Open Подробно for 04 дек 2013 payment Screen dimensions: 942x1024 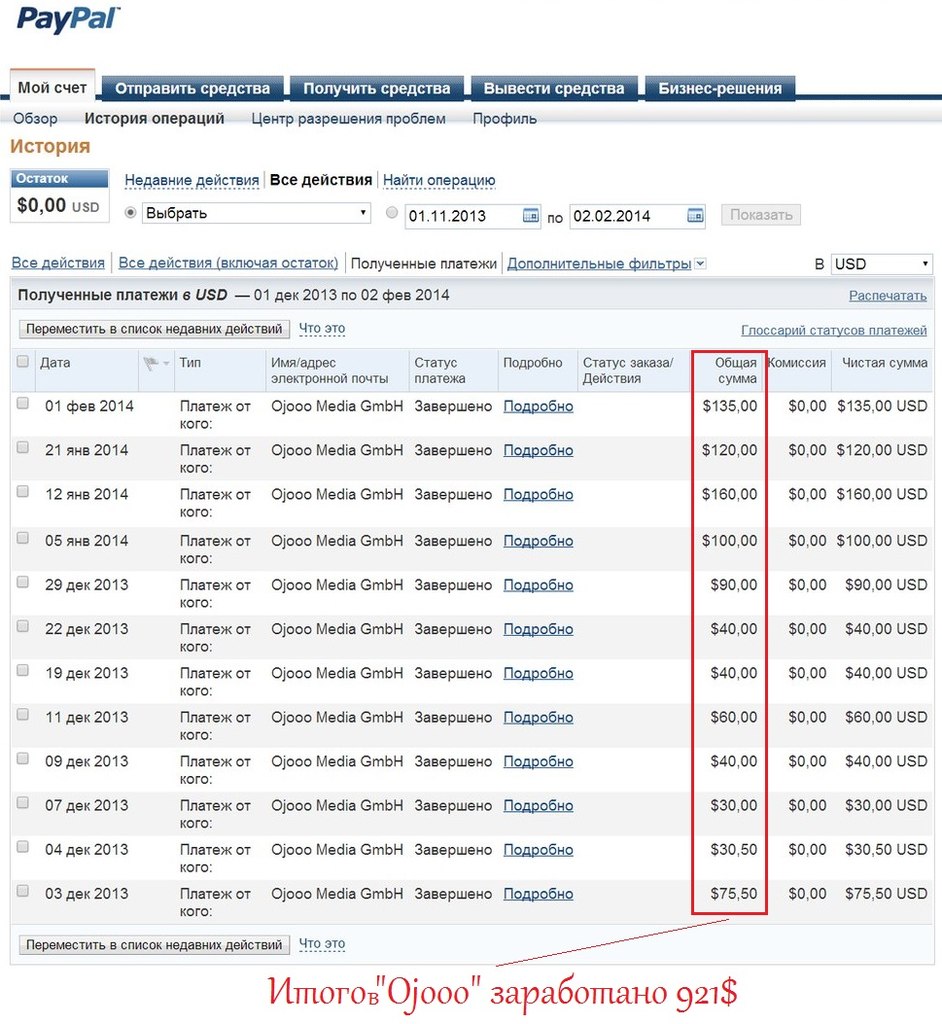point(538,850)
